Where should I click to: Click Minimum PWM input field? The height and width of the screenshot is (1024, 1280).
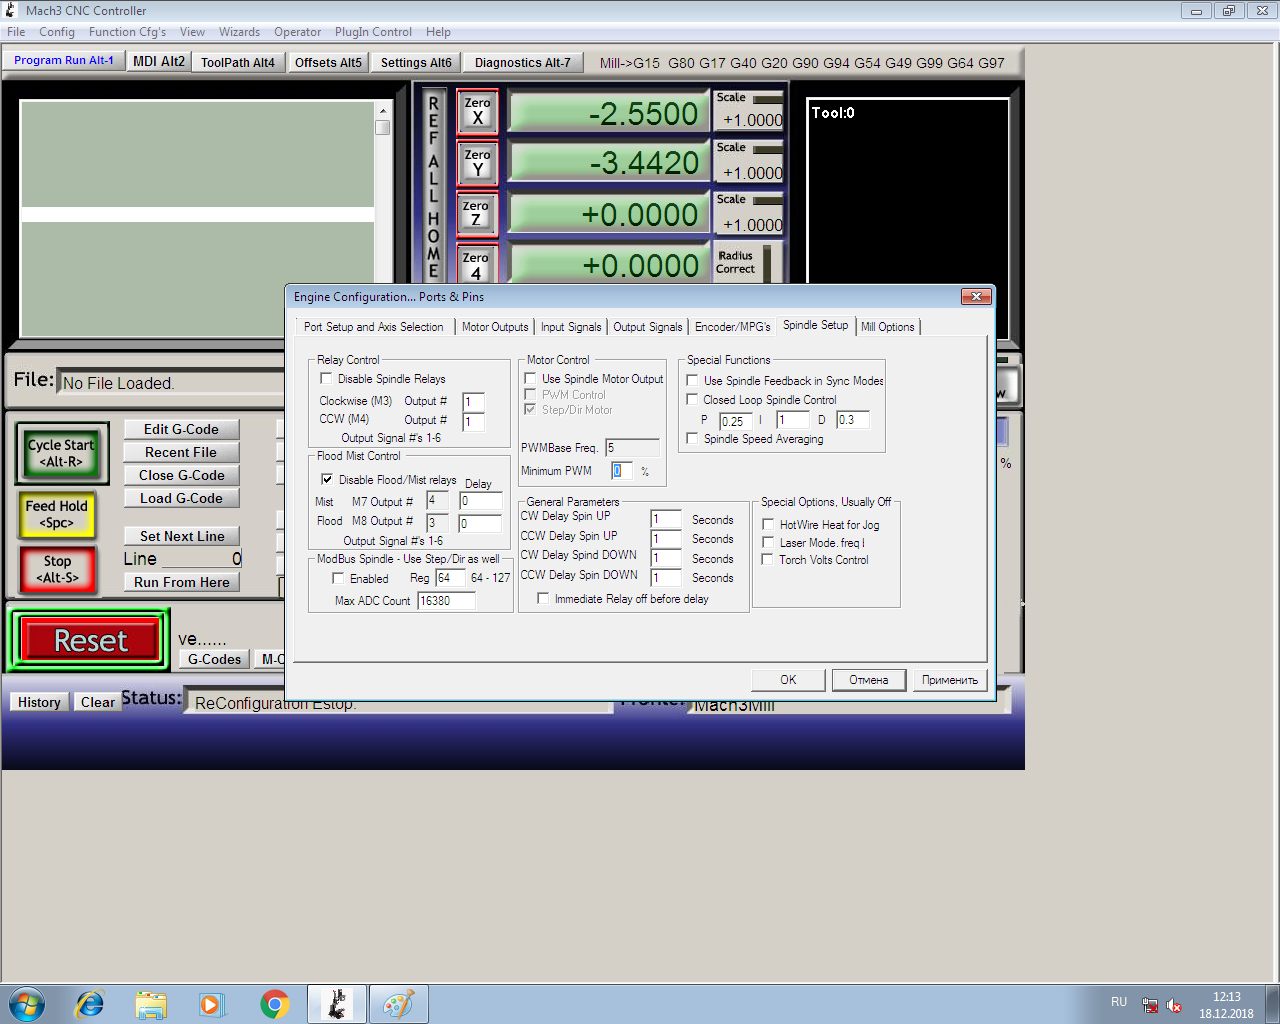tap(622, 470)
